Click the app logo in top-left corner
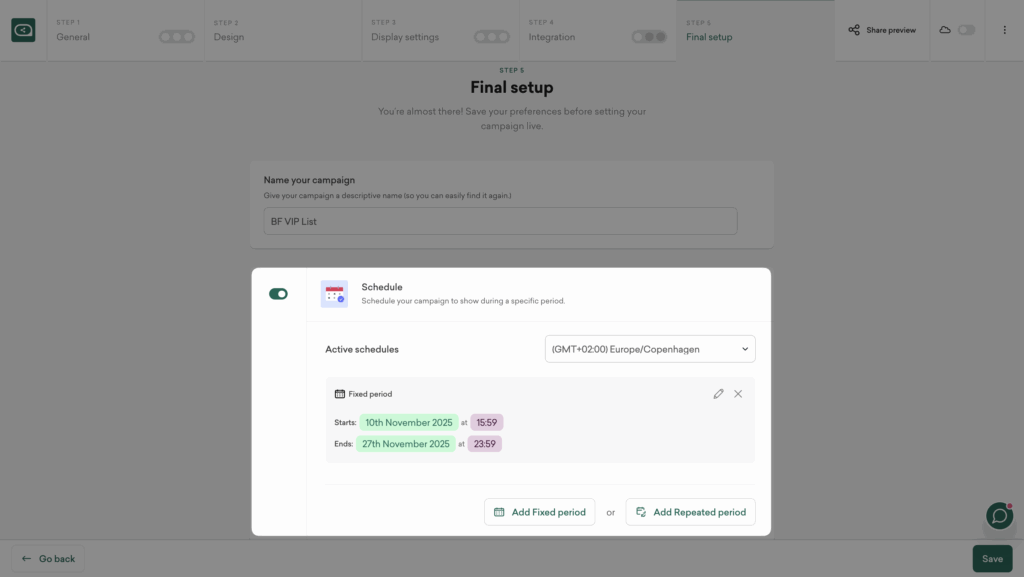The height and width of the screenshot is (577, 1024). pyautogui.click(x=23, y=31)
